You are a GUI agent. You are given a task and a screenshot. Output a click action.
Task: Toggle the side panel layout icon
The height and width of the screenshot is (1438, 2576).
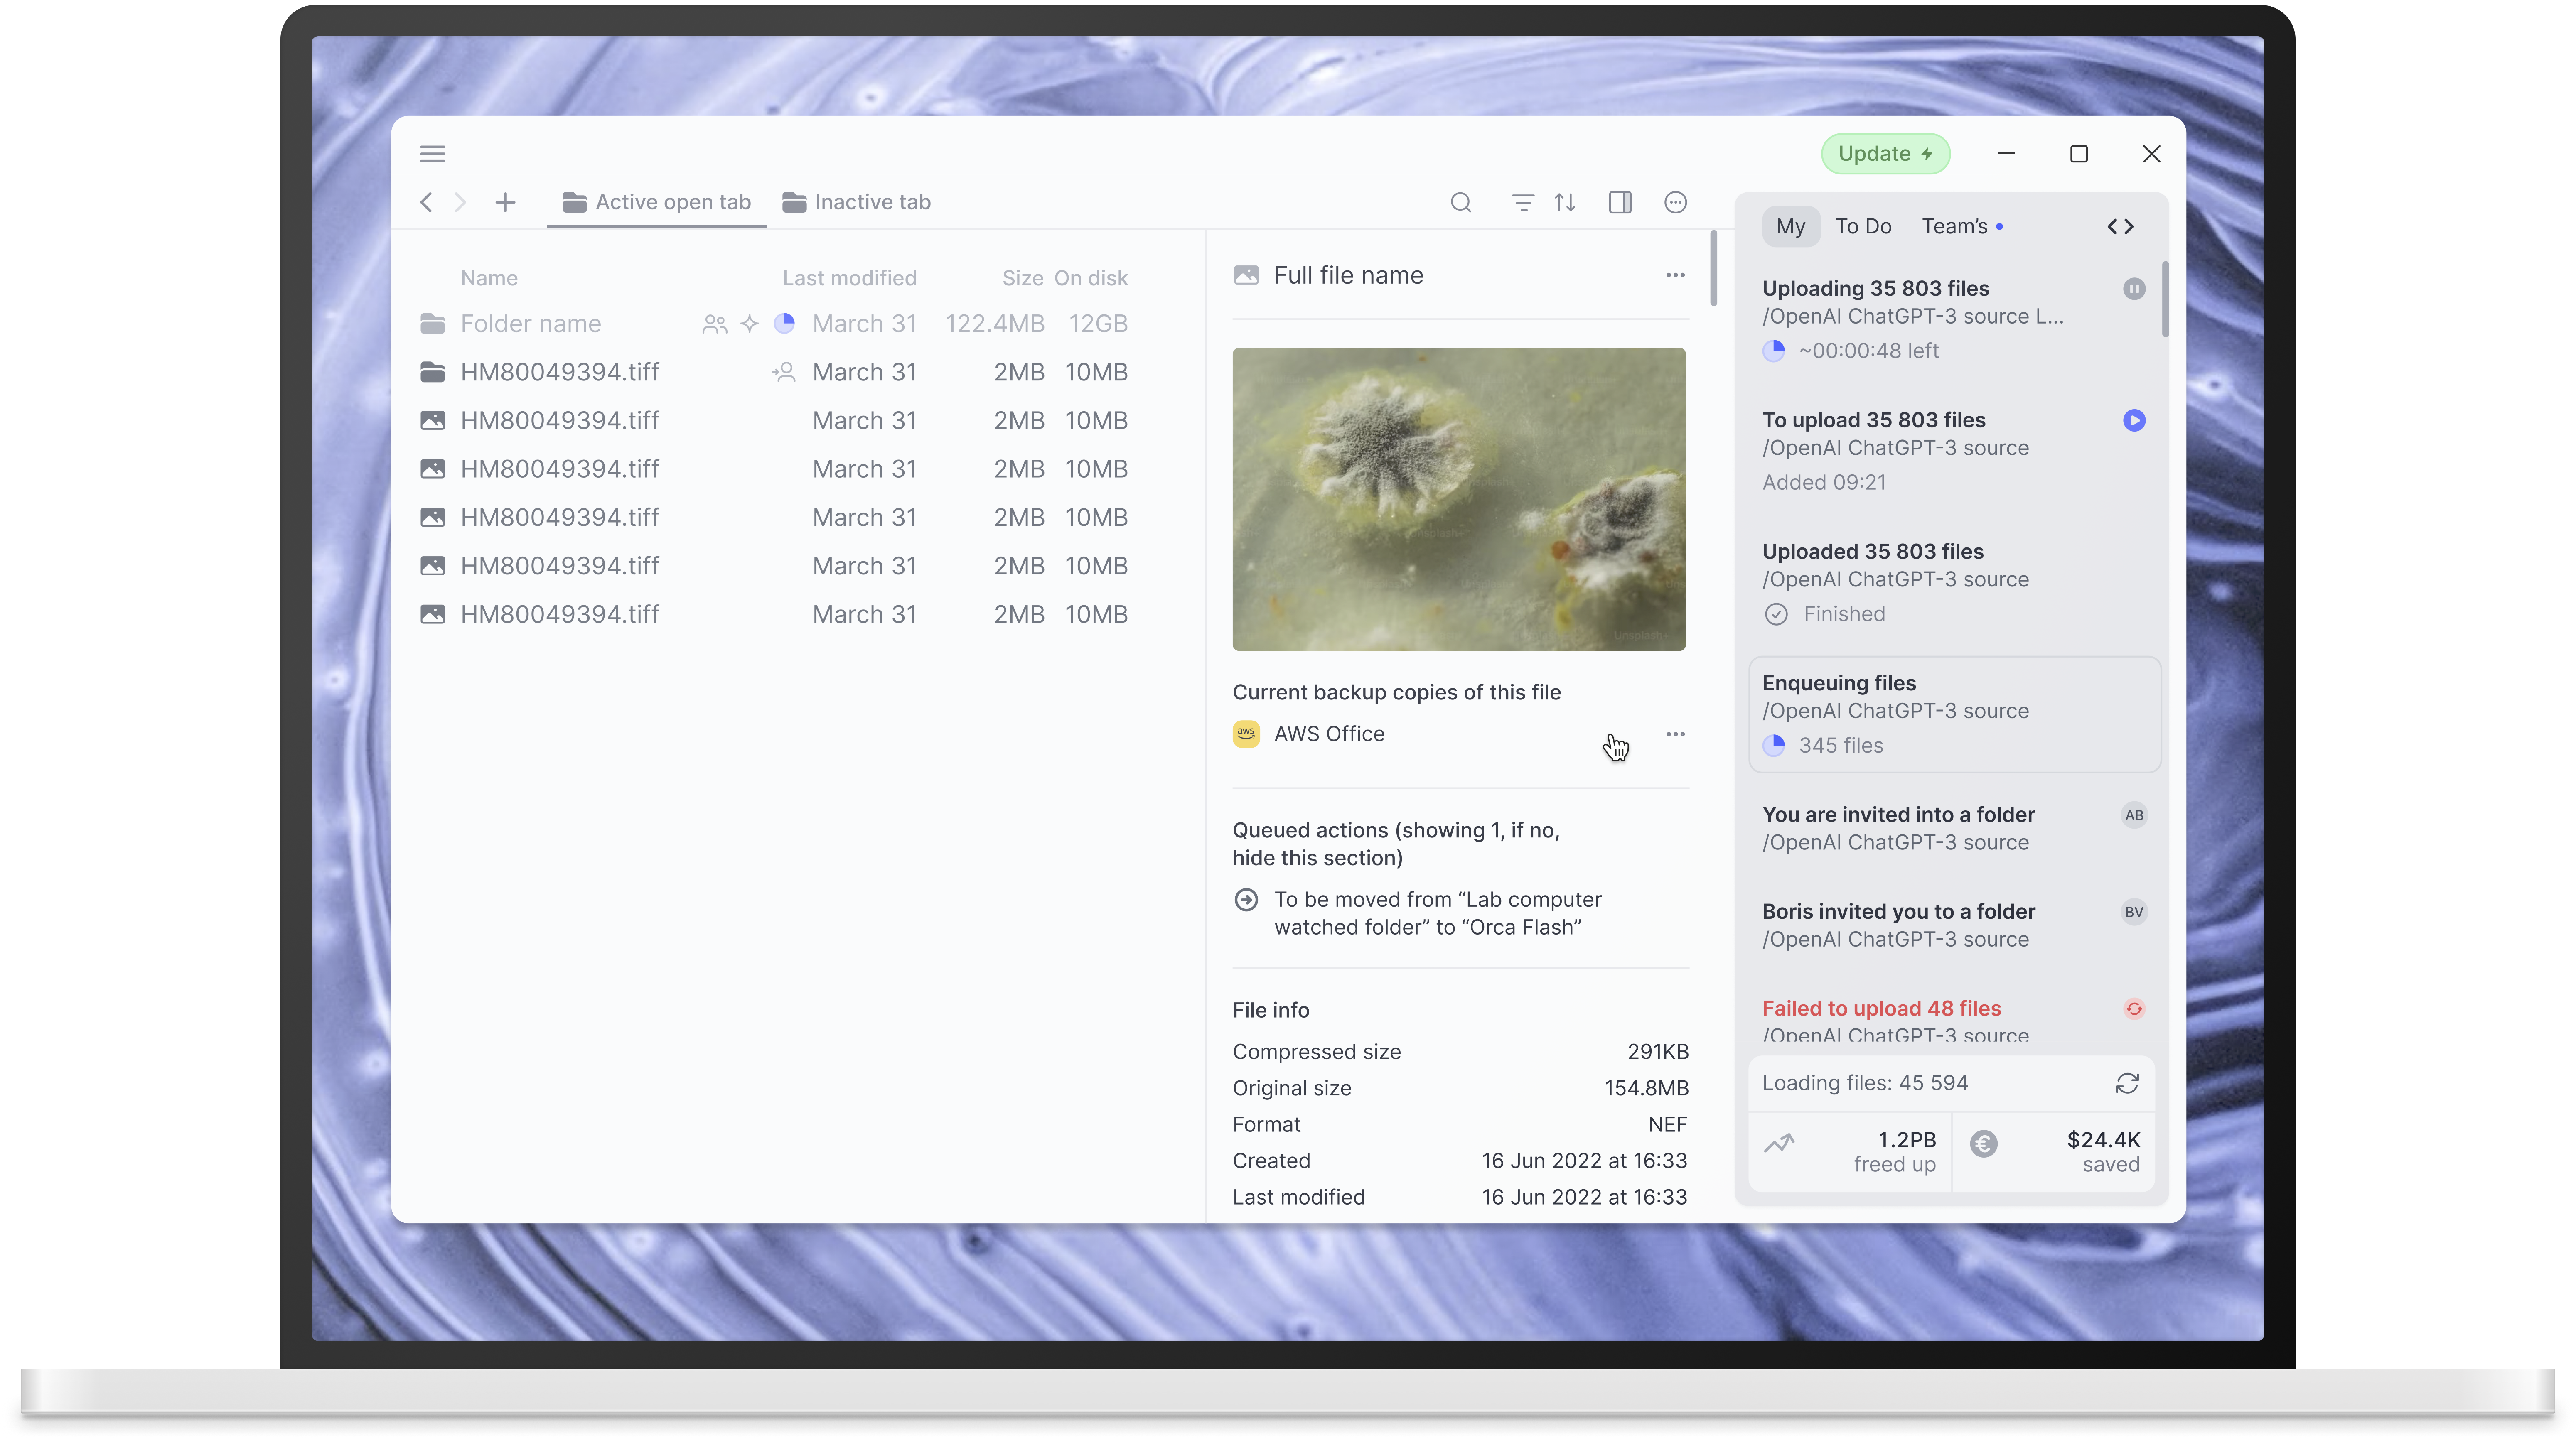coord(1620,202)
